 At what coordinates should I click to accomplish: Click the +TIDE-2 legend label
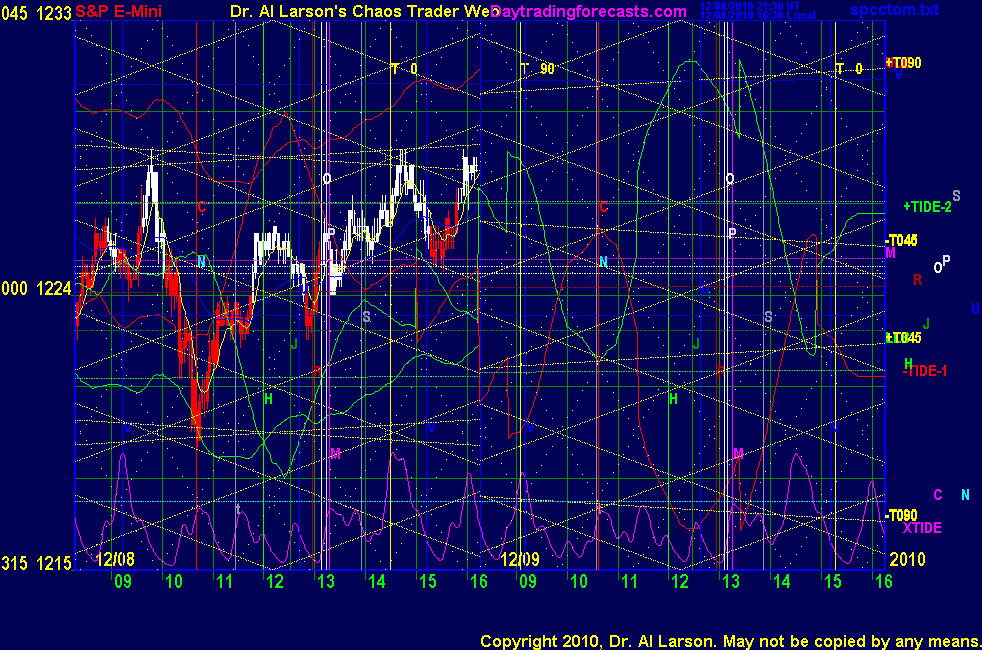(927, 207)
